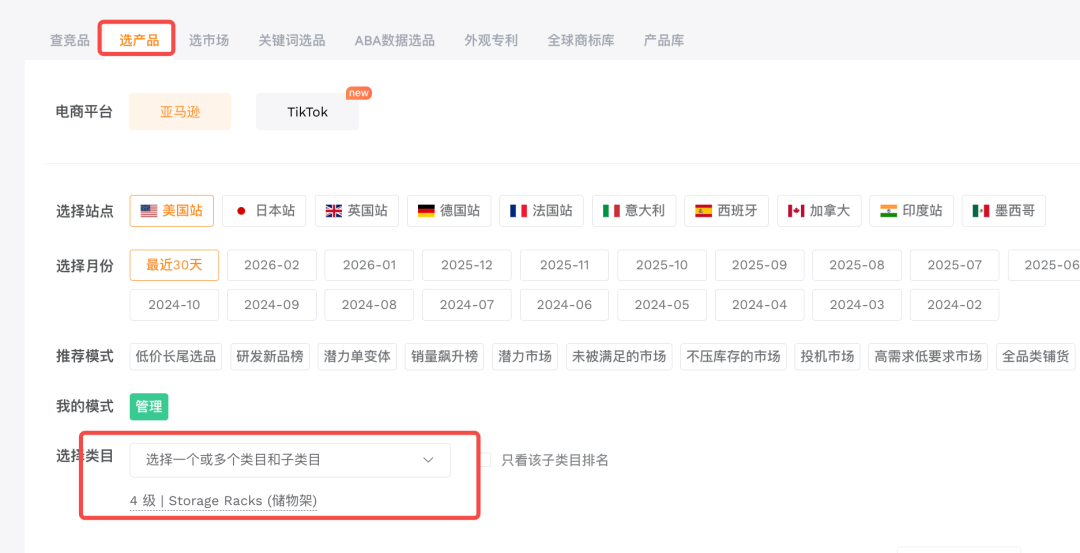This screenshot has width=1080, height=553.
Task: Select month 2024-05
Action: click(x=662, y=305)
